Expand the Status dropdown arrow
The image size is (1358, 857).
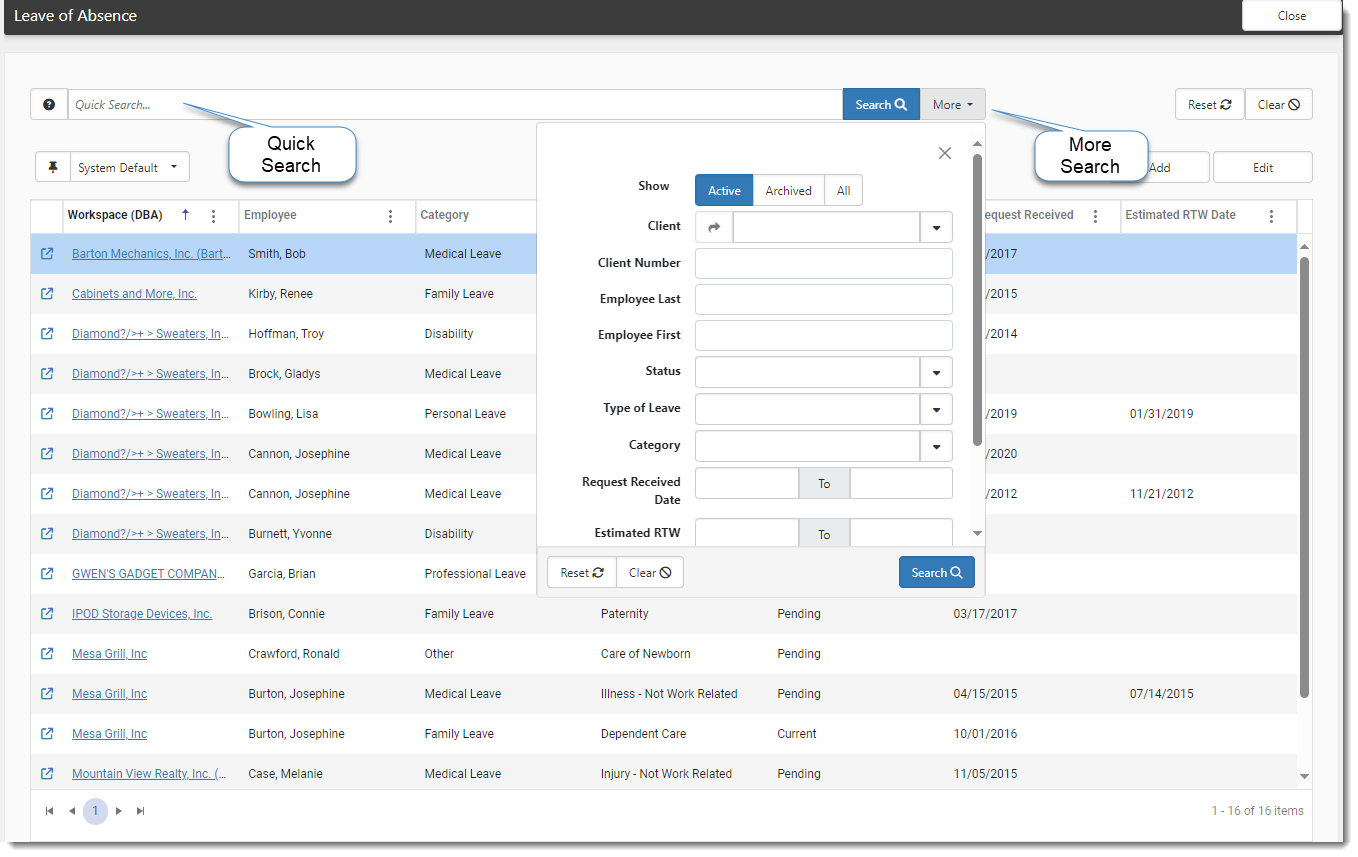[x=936, y=372]
